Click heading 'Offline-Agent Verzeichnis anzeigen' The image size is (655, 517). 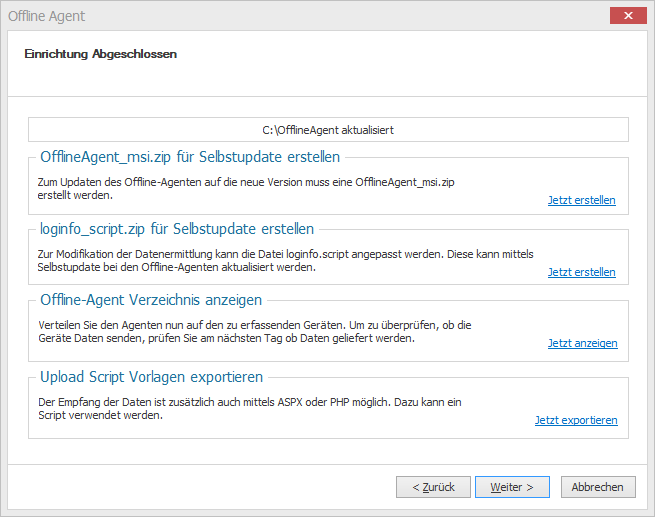151,300
